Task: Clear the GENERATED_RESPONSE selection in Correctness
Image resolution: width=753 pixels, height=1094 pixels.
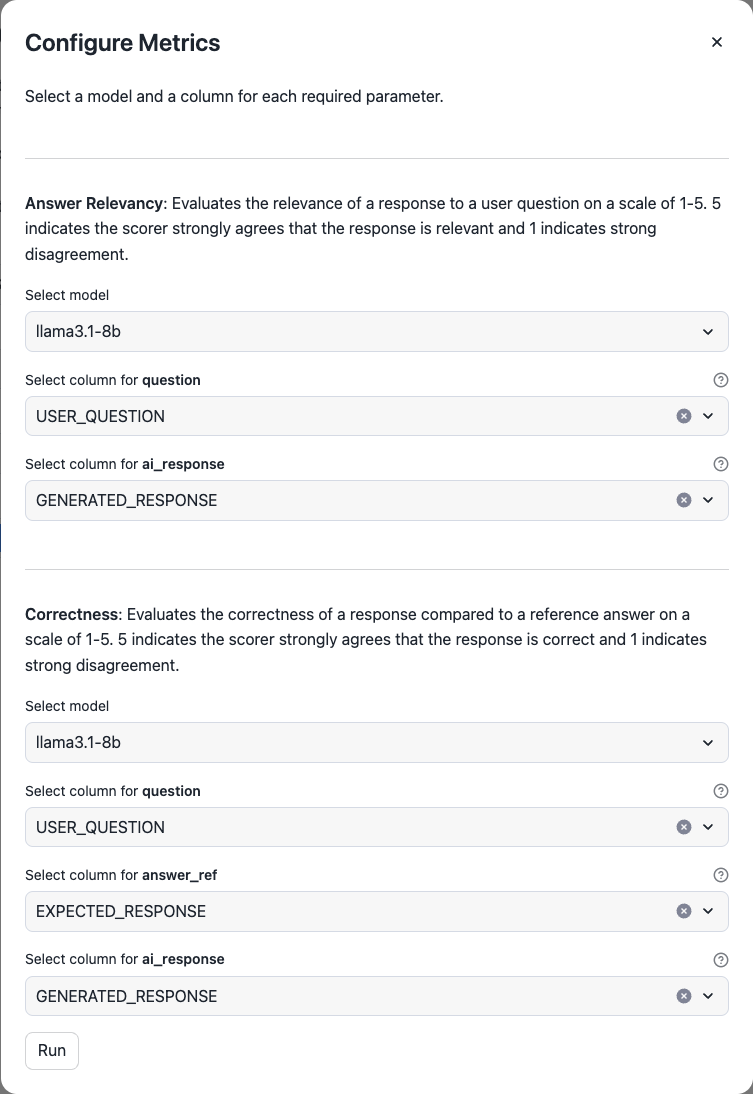Action: [684, 995]
